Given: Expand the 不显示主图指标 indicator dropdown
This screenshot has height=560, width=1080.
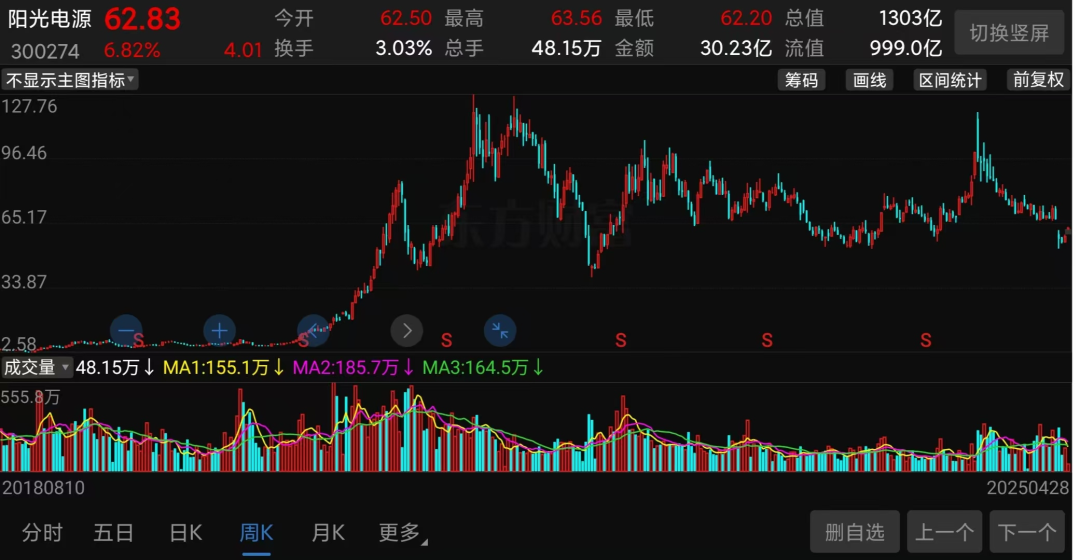Looking at the screenshot, I should click(x=70, y=80).
